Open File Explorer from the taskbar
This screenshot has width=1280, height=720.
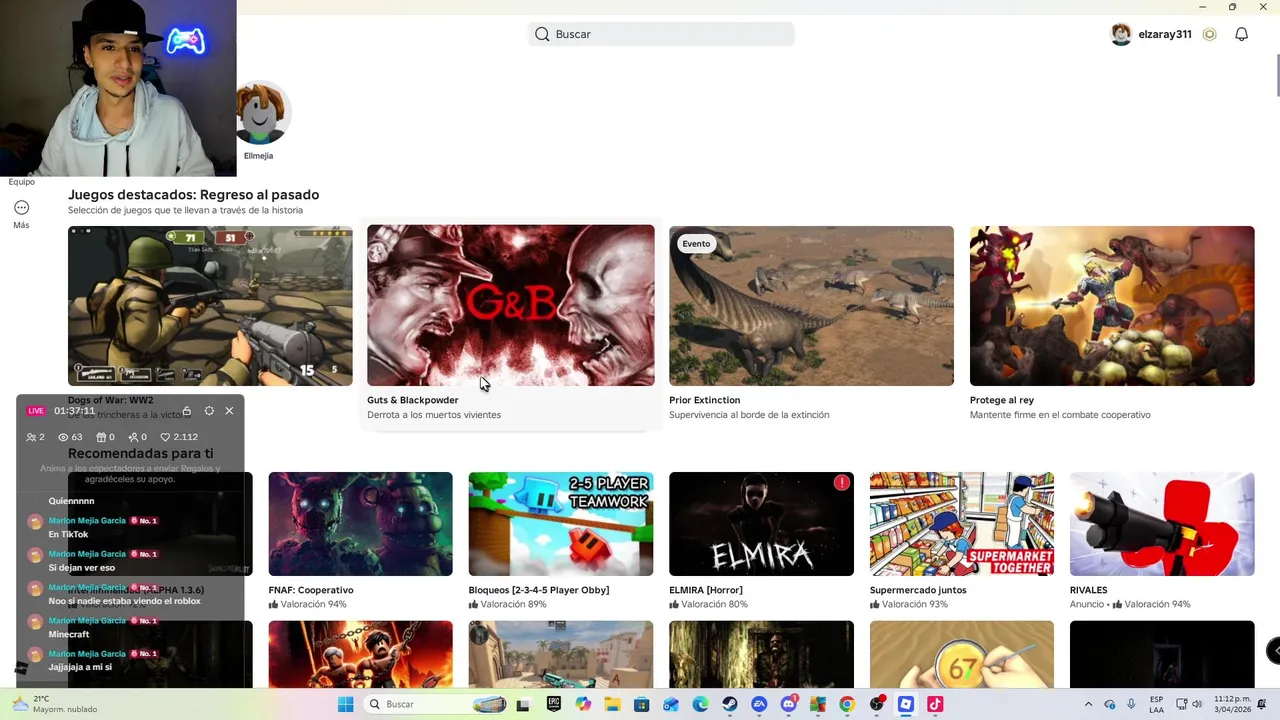(x=612, y=704)
